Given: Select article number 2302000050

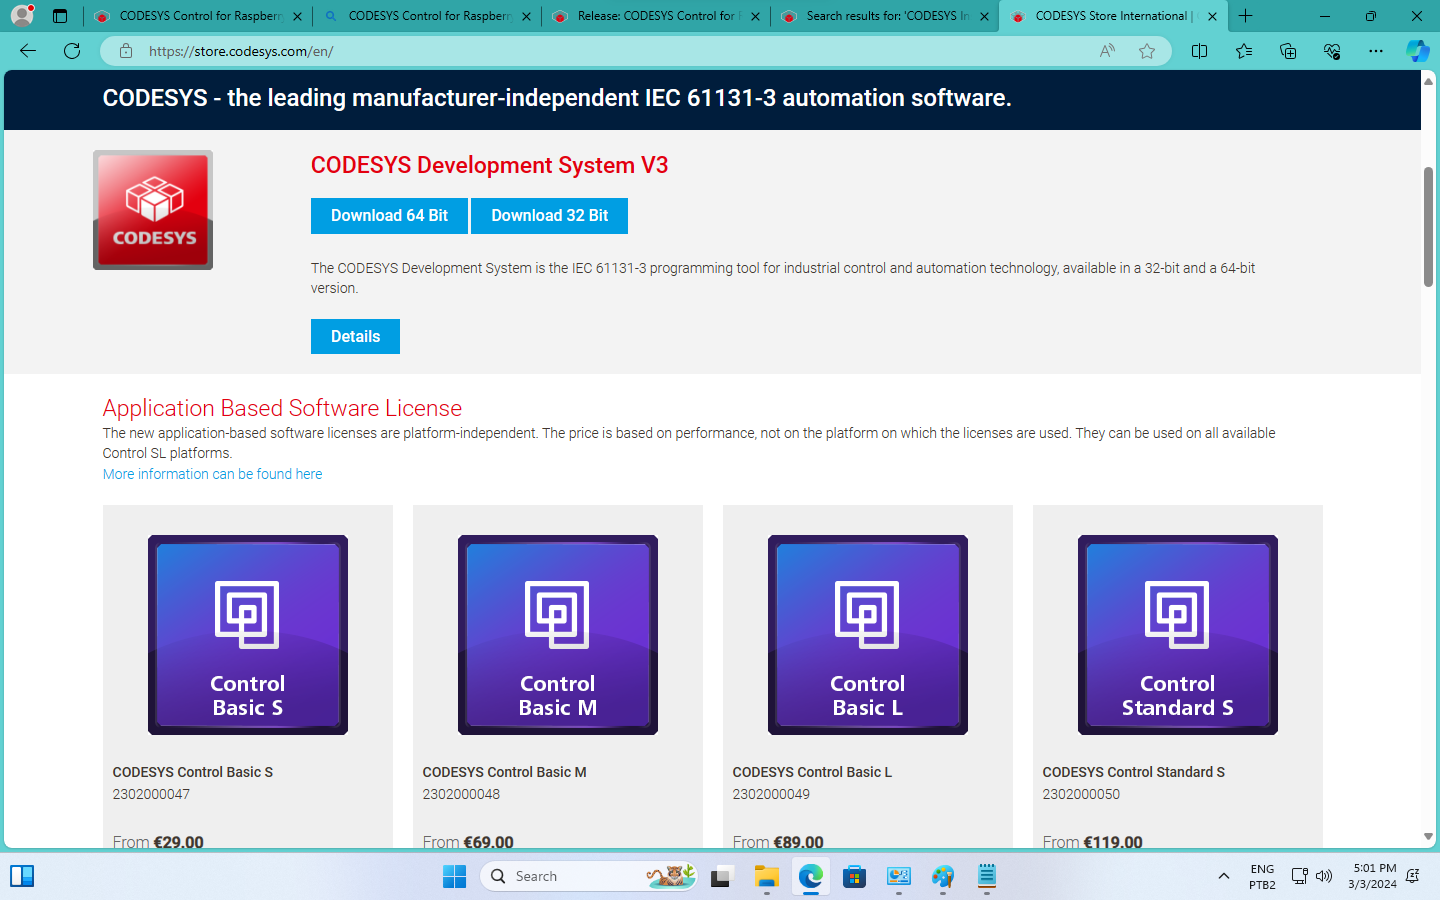Looking at the screenshot, I should pyautogui.click(x=1081, y=794).
